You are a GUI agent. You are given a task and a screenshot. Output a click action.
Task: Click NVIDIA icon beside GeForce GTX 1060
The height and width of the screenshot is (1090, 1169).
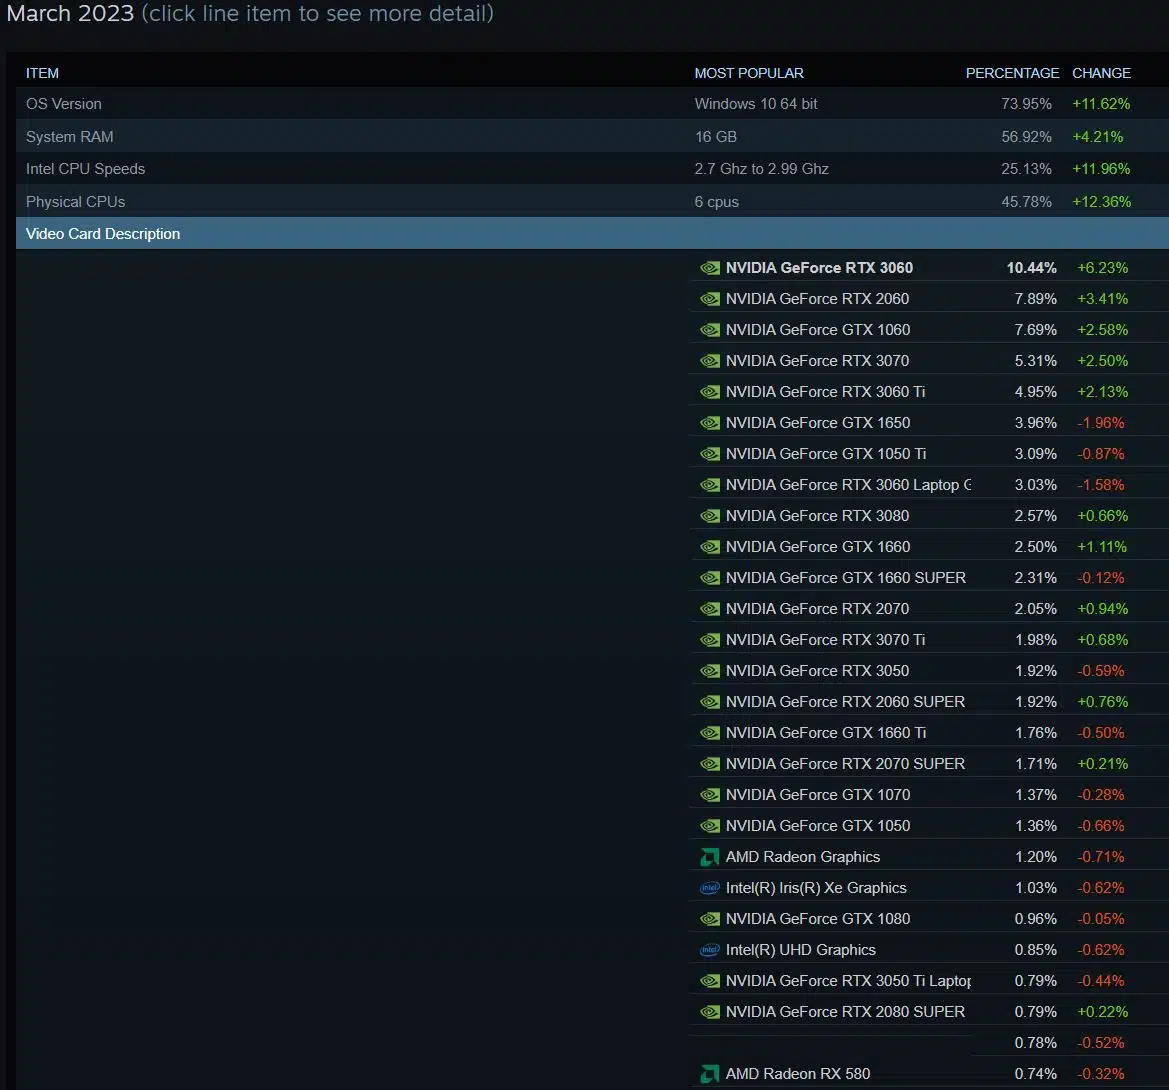coord(710,330)
